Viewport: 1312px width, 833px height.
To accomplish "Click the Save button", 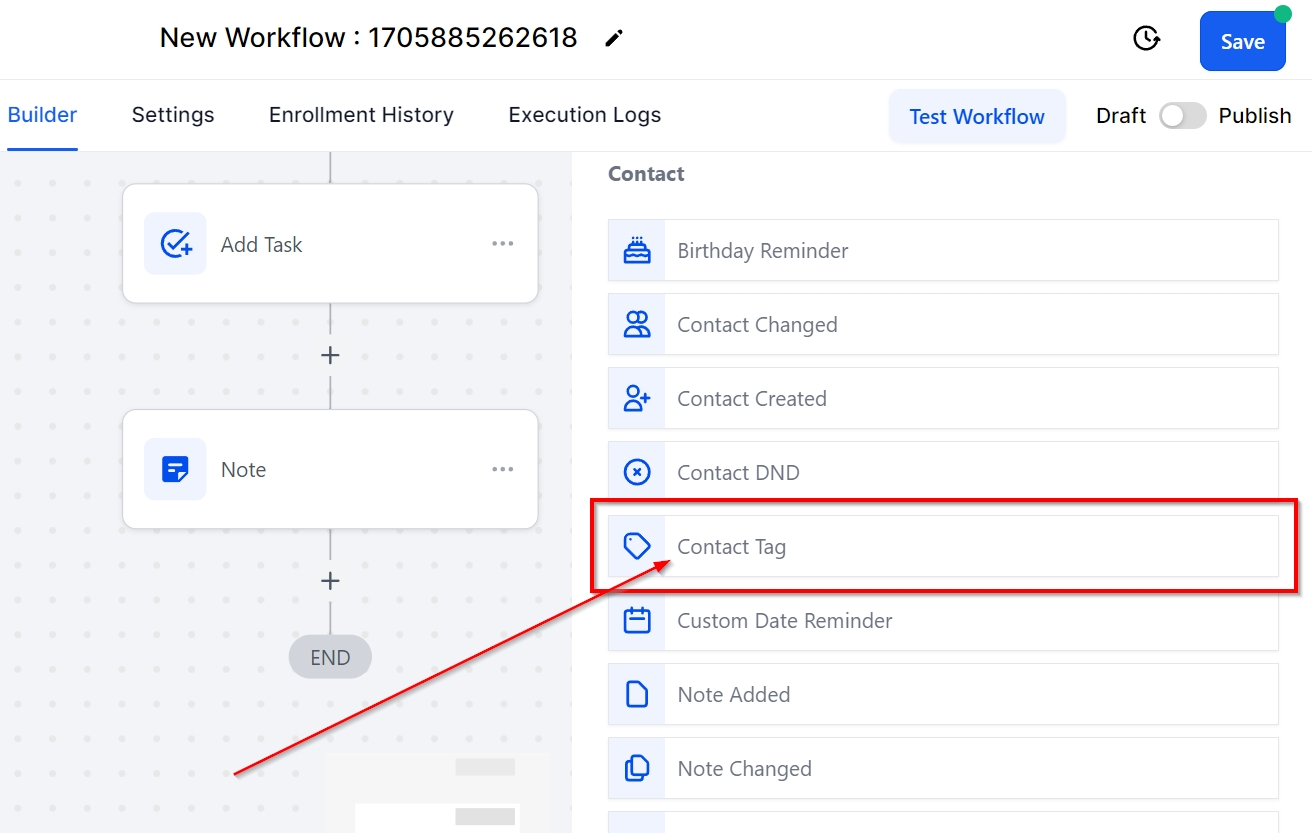I will [x=1242, y=42].
